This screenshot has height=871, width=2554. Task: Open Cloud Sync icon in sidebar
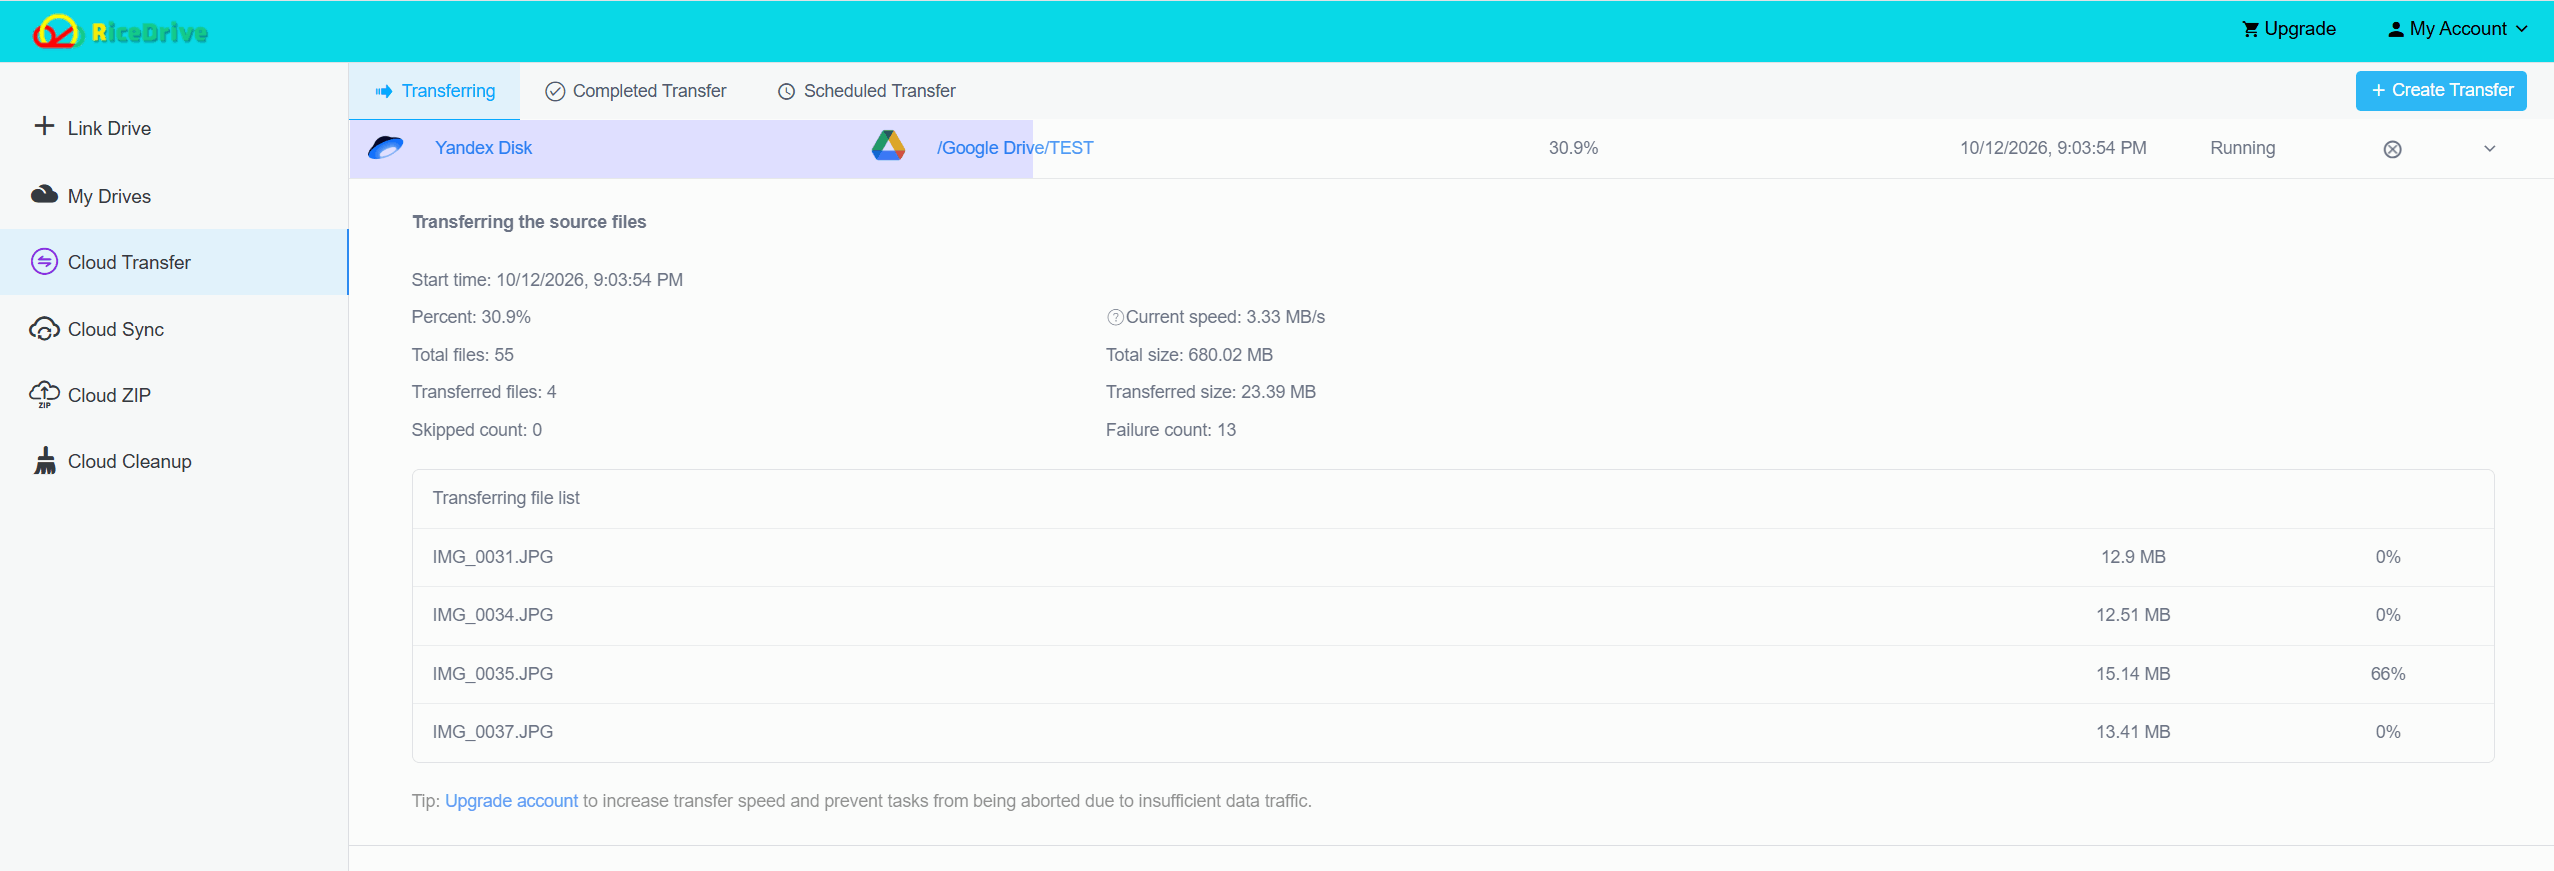point(44,329)
